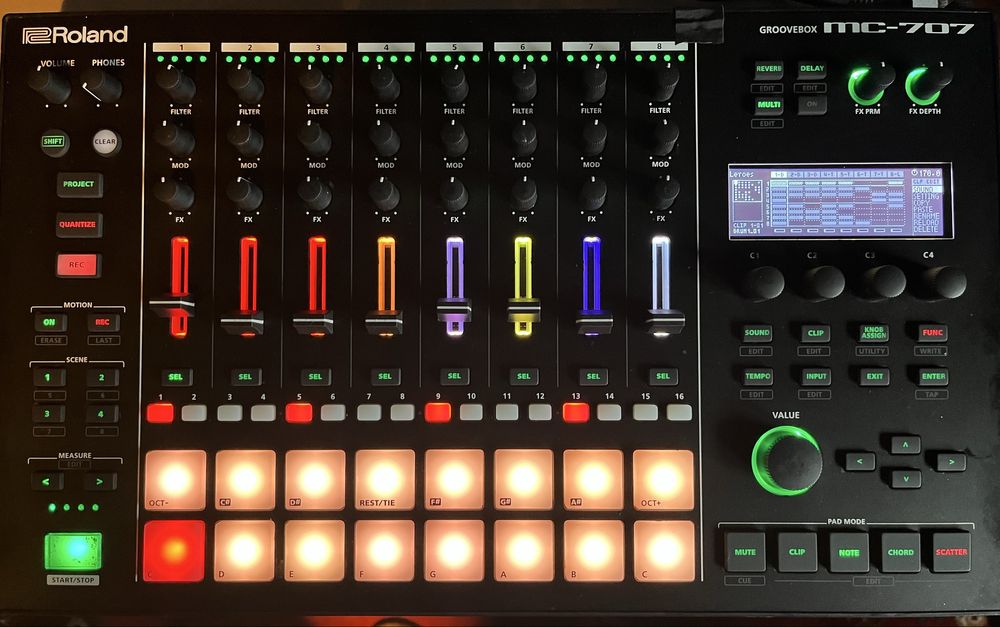Tap the QUANTIZE button
The image size is (1000, 627).
tap(77, 225)
